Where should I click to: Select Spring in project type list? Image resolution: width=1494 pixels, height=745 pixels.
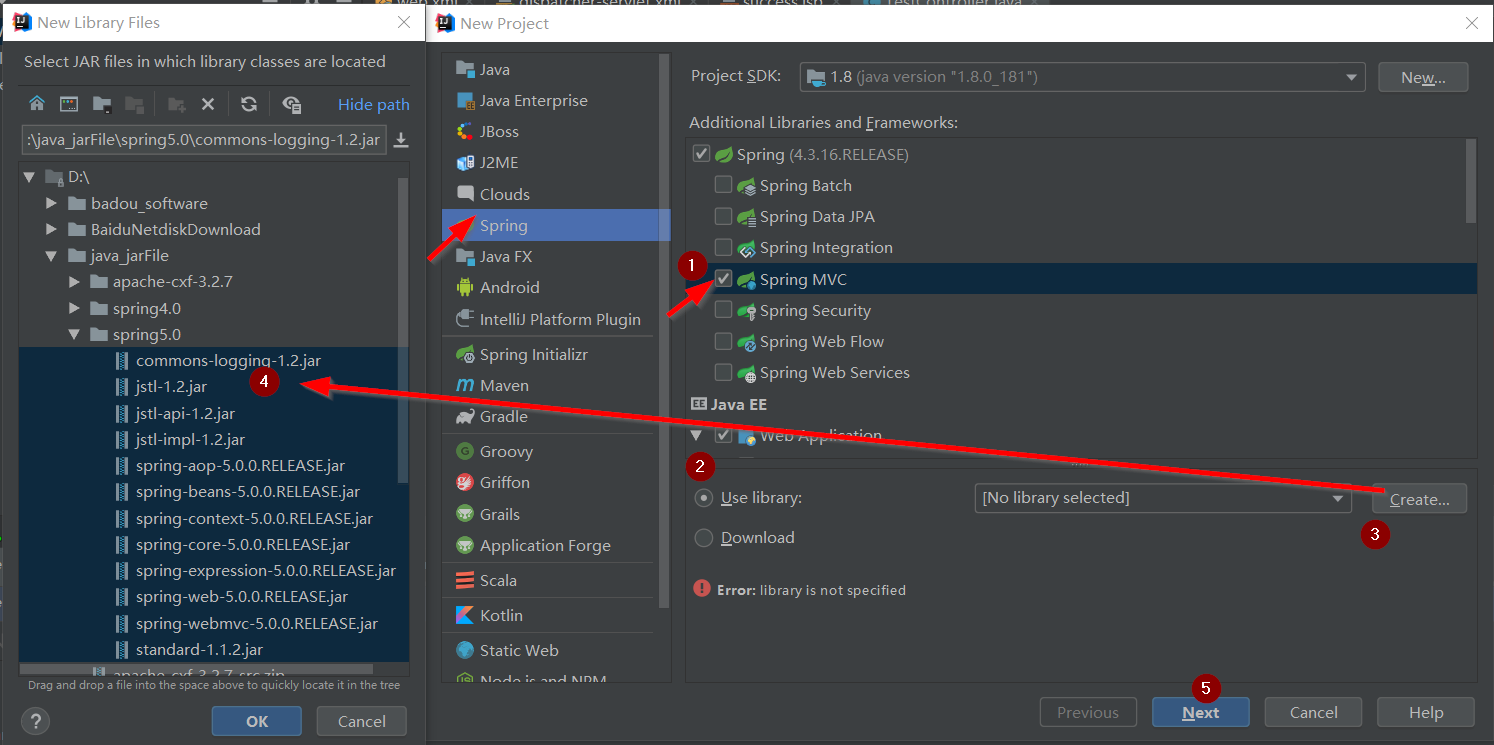556,225
